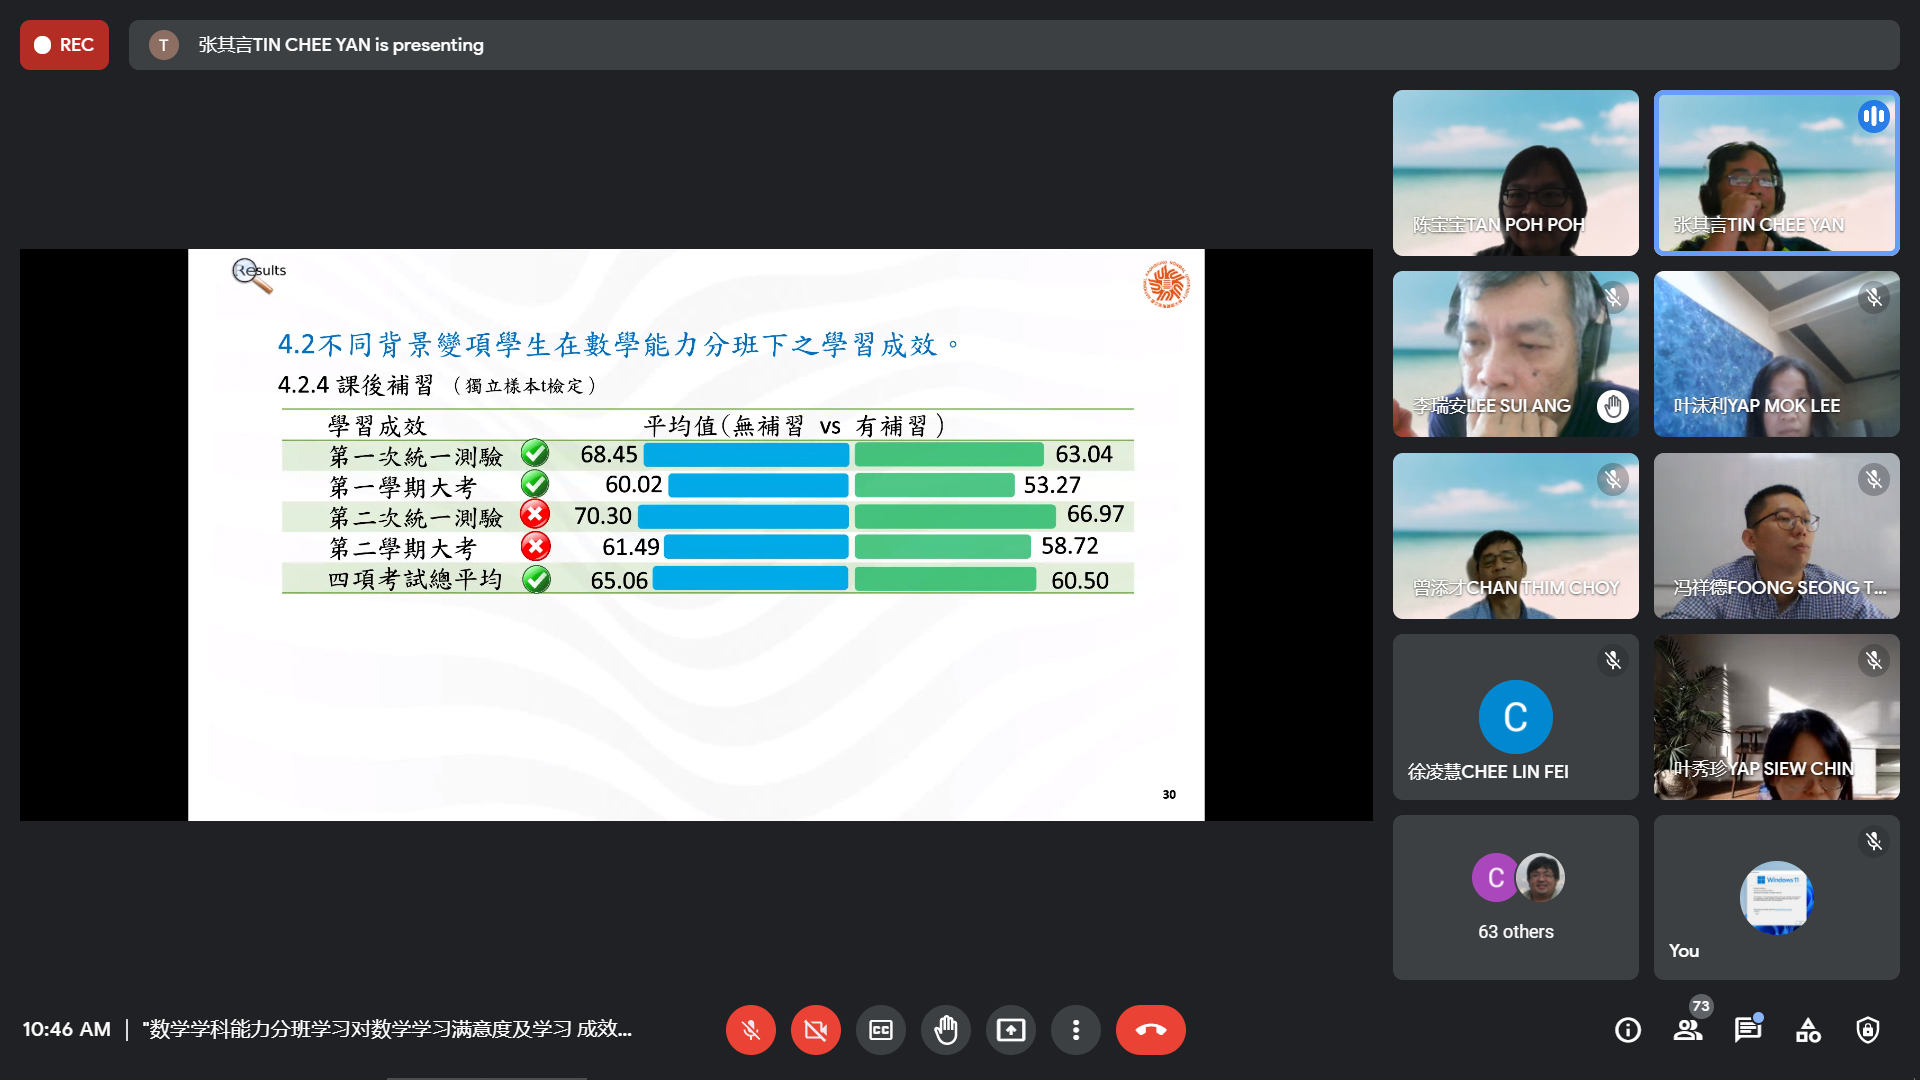Viewport: 1920px width, 1080px height.
Task: Click the REC recording indicator
Action: click(x=64, y=45)
